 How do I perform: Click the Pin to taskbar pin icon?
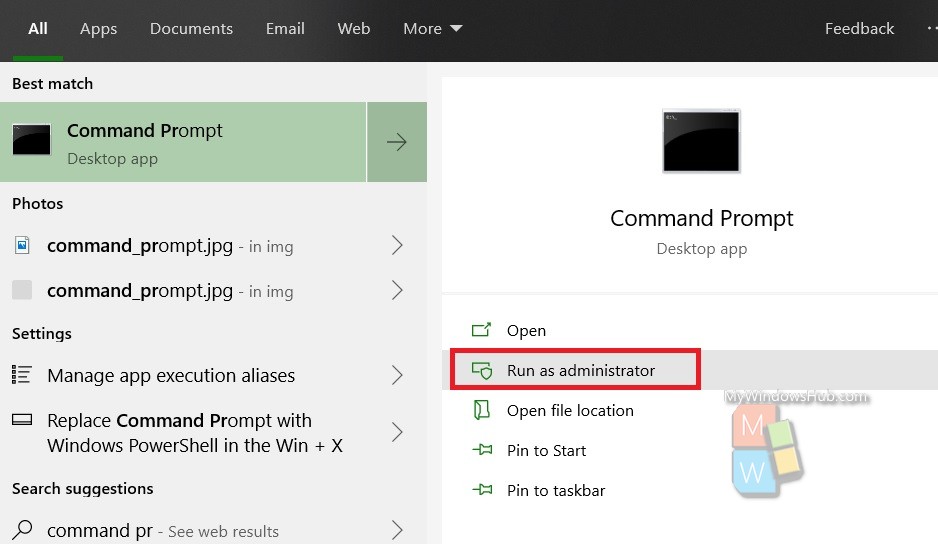coord(482,490)
